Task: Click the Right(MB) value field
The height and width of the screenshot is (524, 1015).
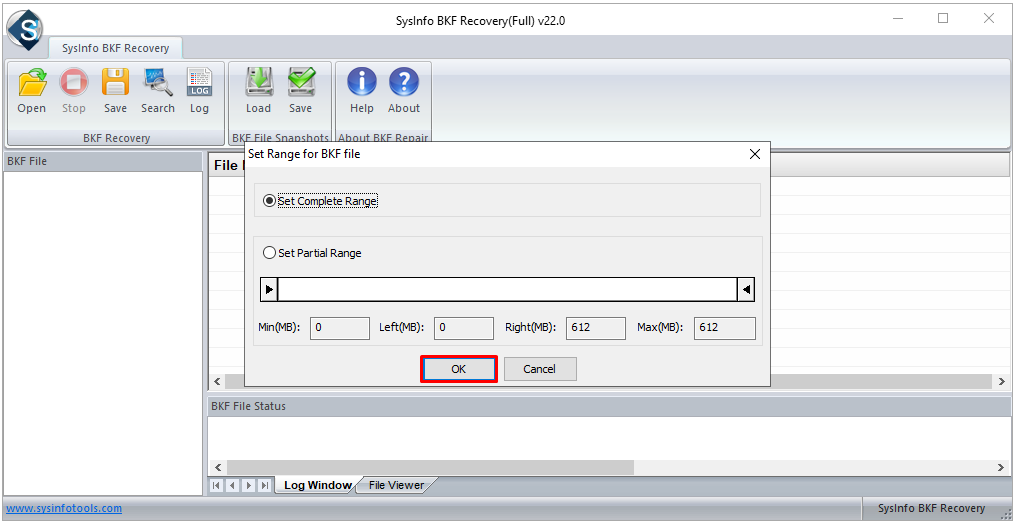Action: pos(596,328)
